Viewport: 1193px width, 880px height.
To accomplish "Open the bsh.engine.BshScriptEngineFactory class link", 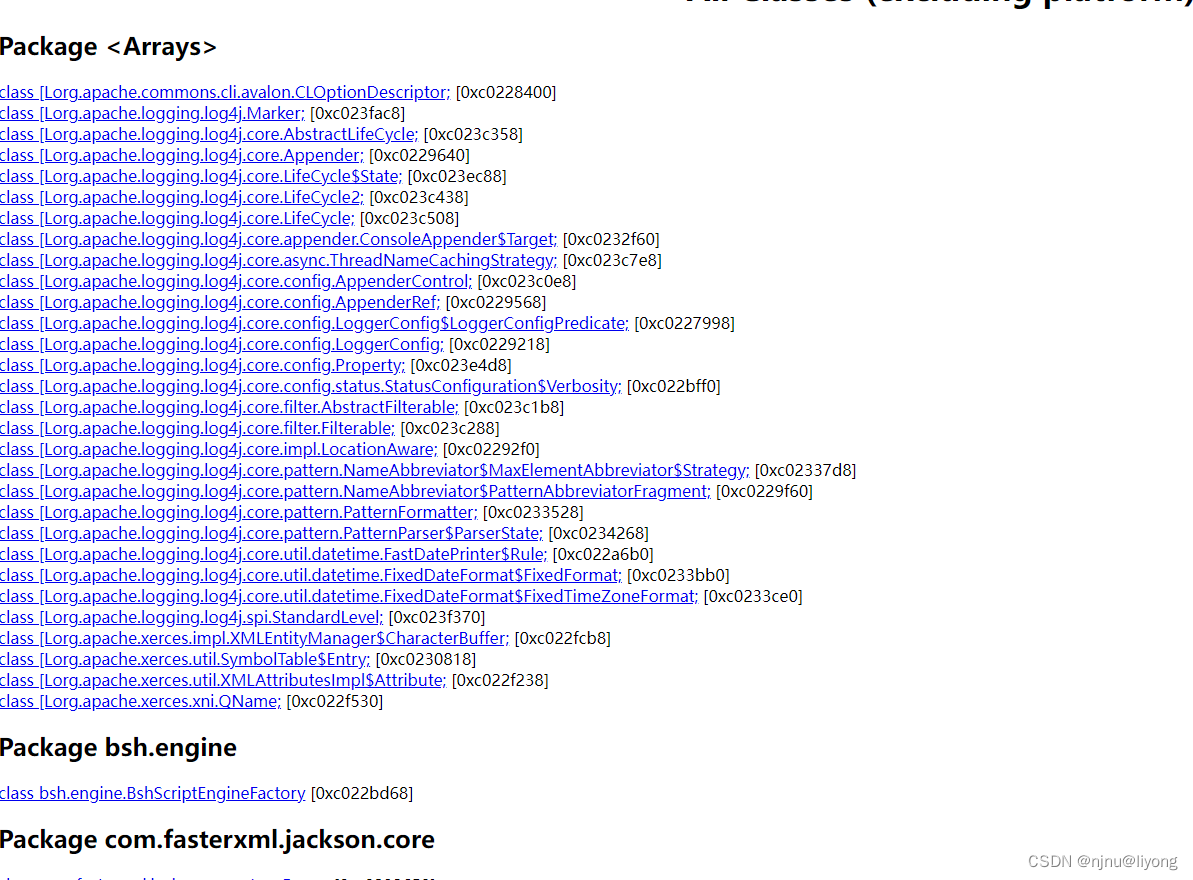I will pyautogui.click(x=152, y=793).
